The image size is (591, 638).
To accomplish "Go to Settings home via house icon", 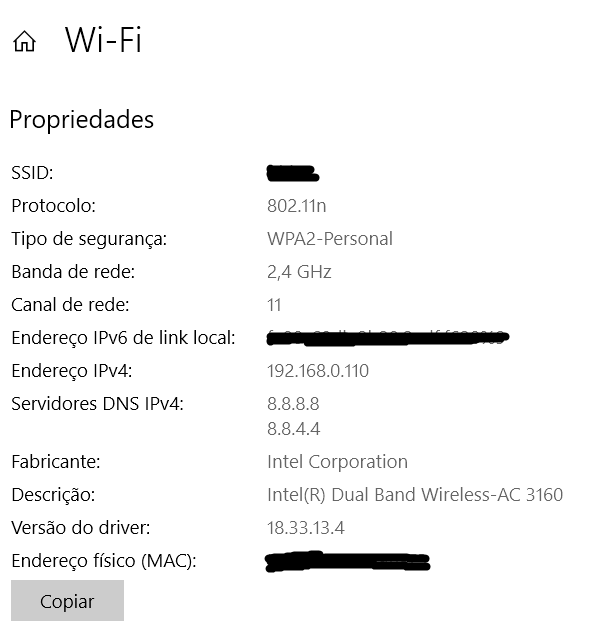I will click(24, 42).
